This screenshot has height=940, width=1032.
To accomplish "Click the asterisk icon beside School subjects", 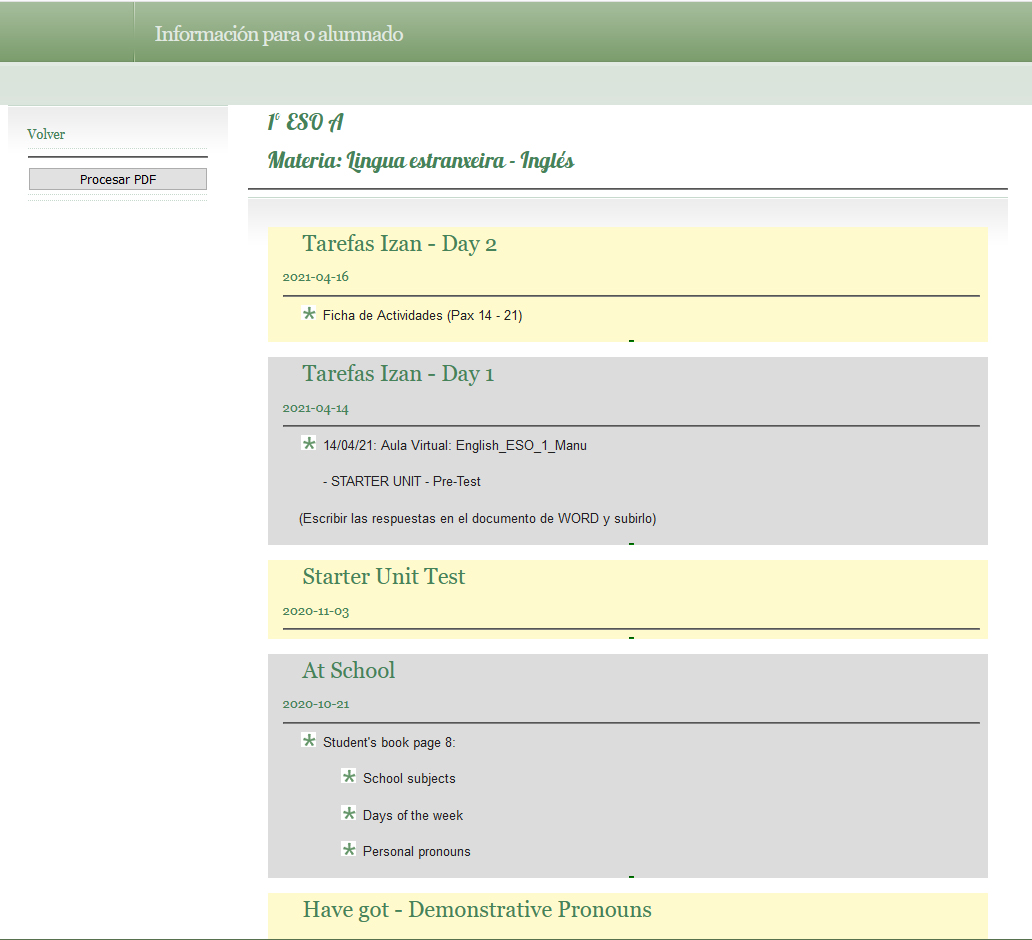I will click(349, 777).
